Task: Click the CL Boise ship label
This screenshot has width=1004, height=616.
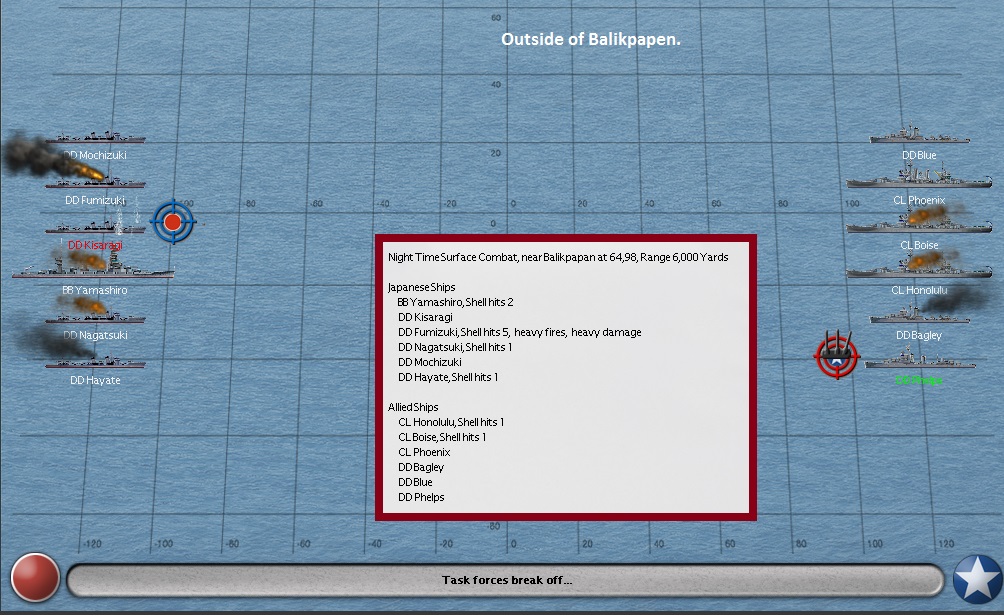Action: click(x=919, y=245)
